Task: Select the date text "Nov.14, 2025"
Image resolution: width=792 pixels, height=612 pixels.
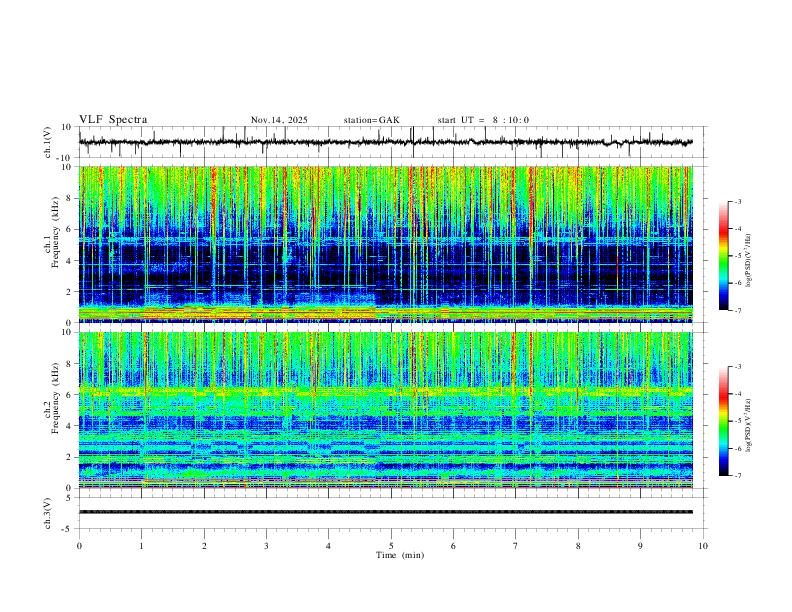Action: click(x=279, y=120)
